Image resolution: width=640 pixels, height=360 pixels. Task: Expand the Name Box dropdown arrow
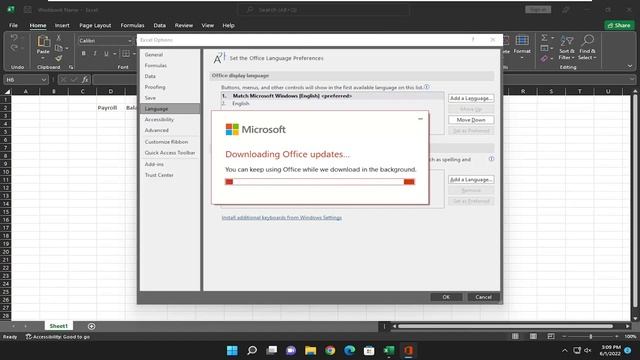(x=44, y=80)
